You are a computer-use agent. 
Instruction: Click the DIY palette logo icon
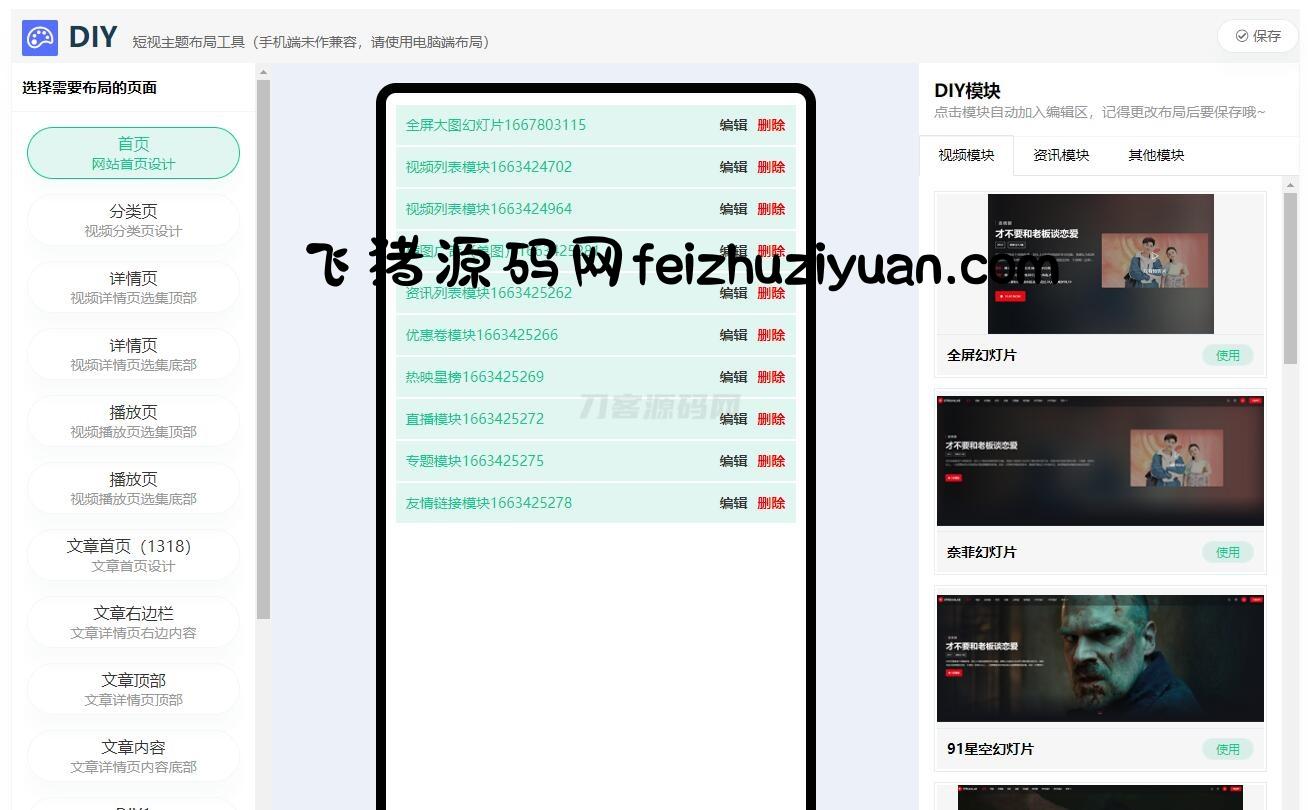point(40,38)
